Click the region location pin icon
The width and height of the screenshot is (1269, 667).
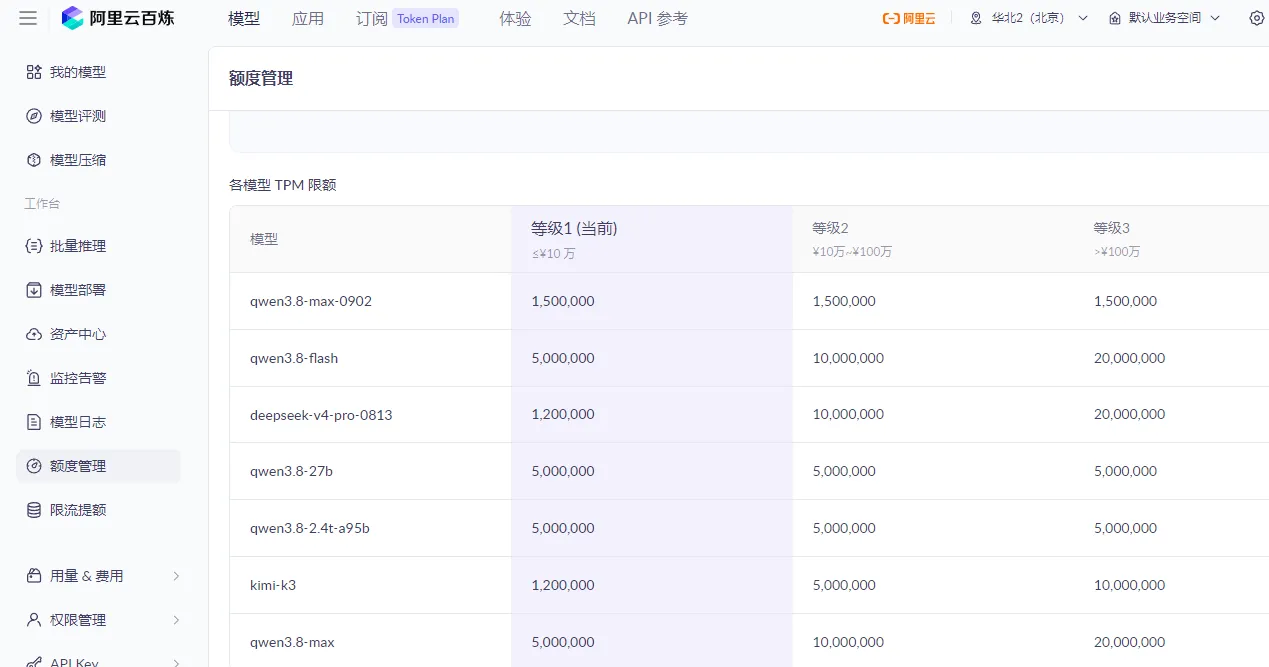(976, 18)
